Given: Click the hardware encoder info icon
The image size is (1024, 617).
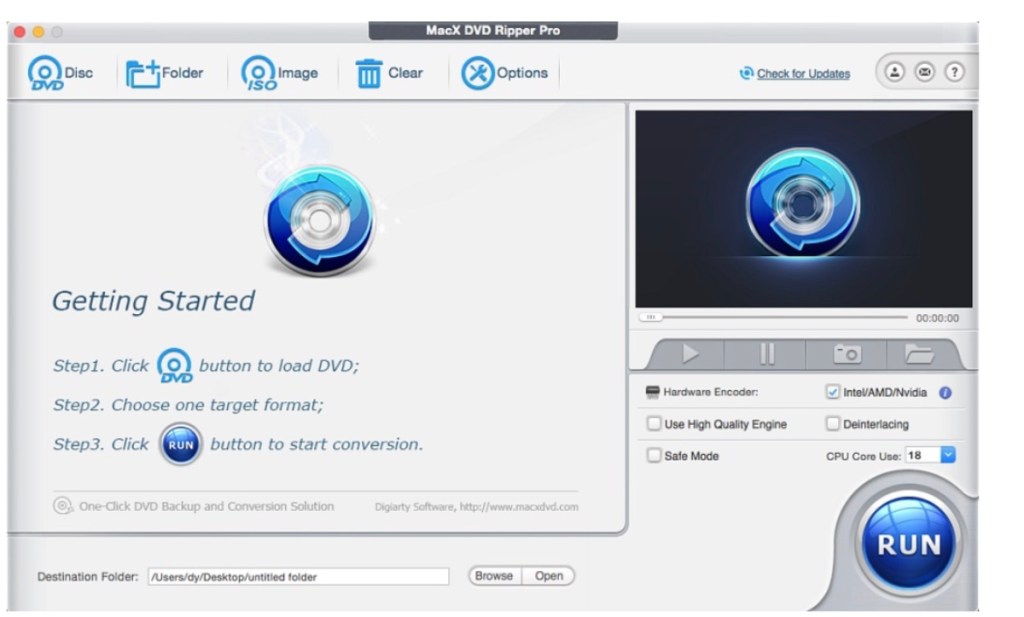Looking at the screenshot, I should (x=945, y=392).
